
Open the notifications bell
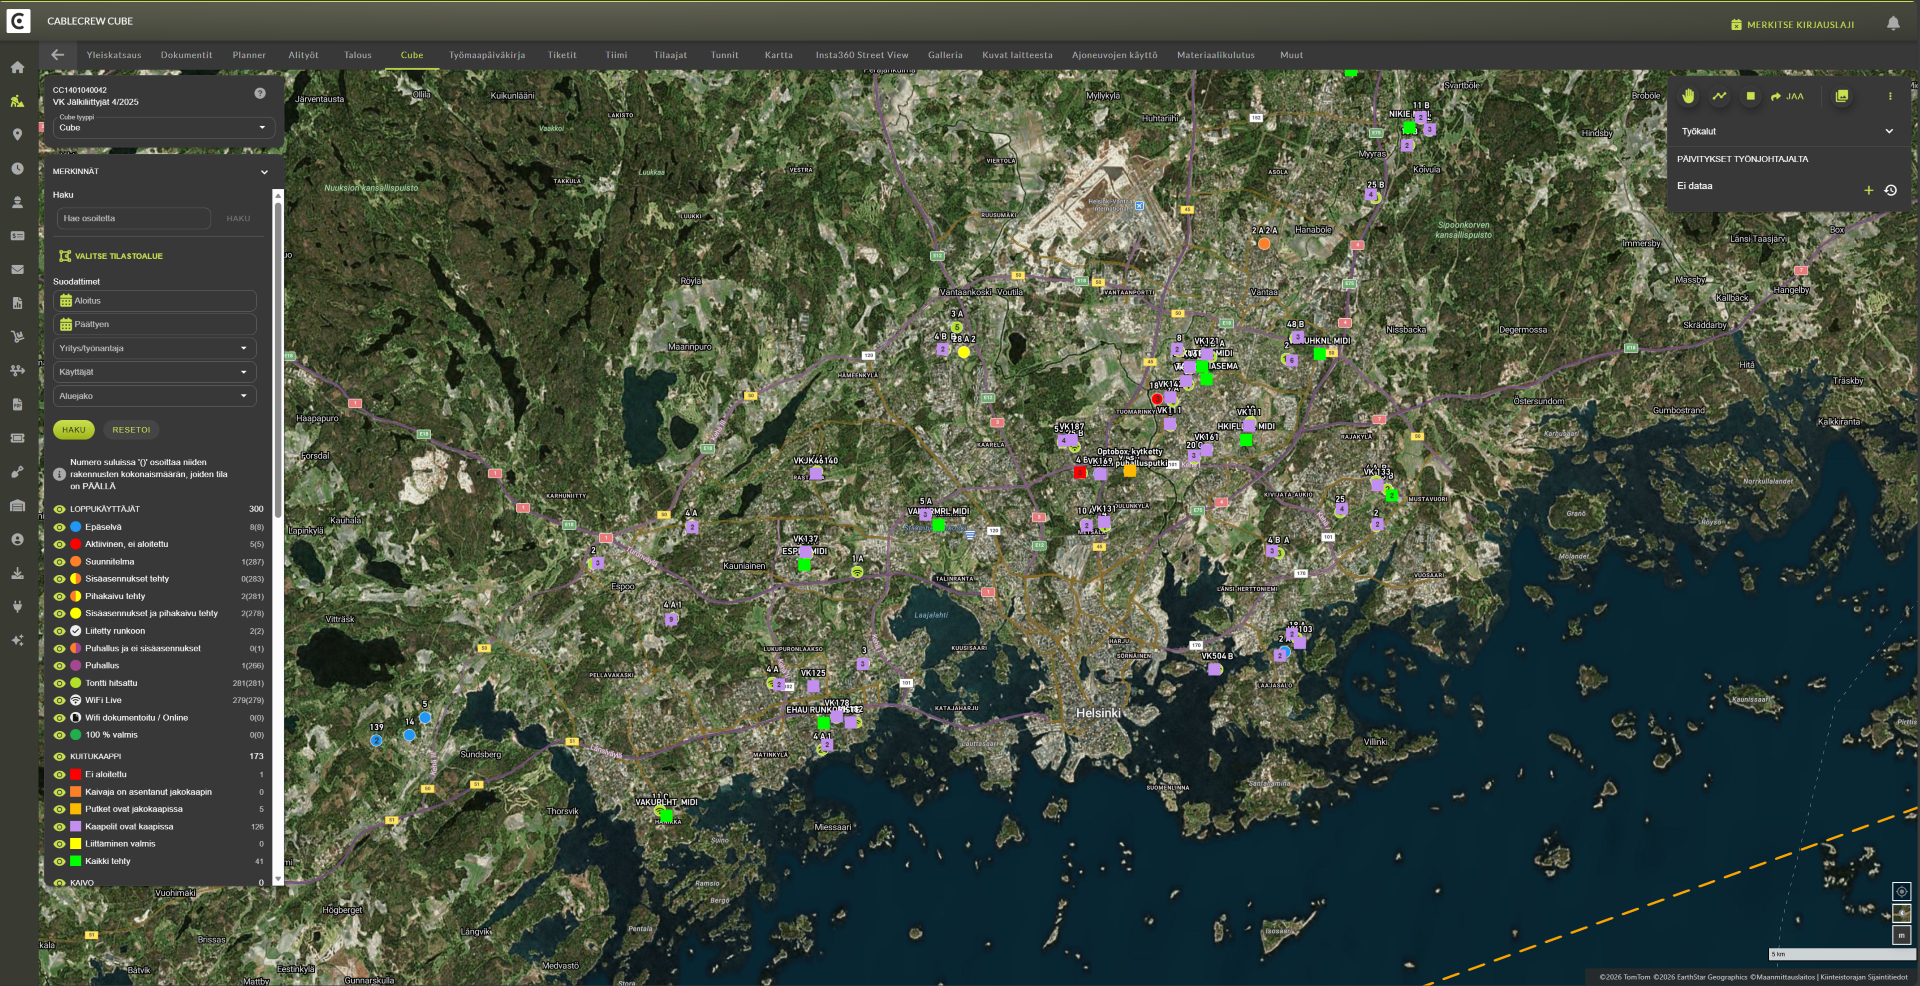1893,24
